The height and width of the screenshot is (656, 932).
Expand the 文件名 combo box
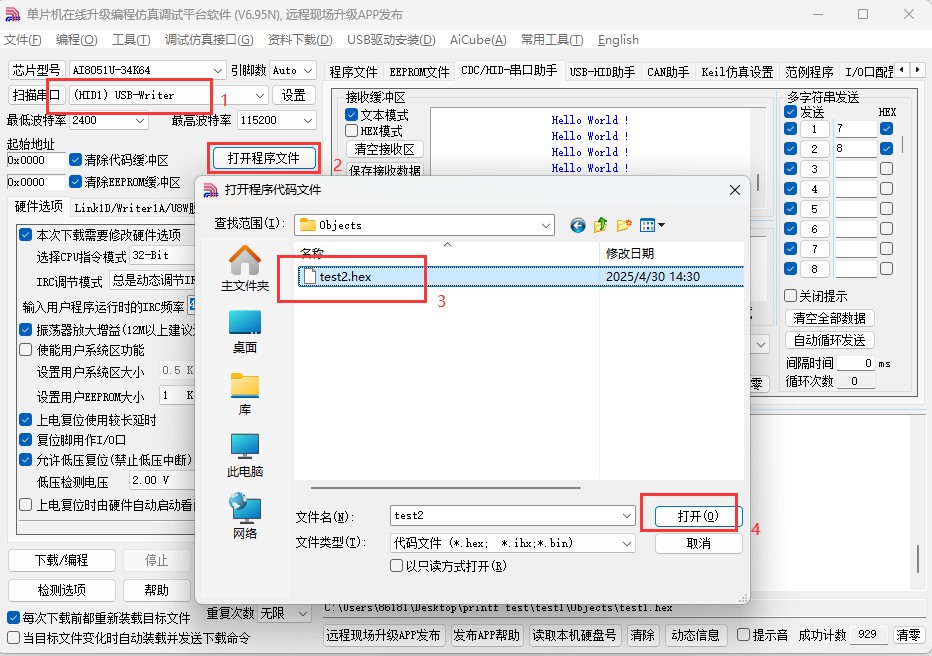tap(626, 515)
